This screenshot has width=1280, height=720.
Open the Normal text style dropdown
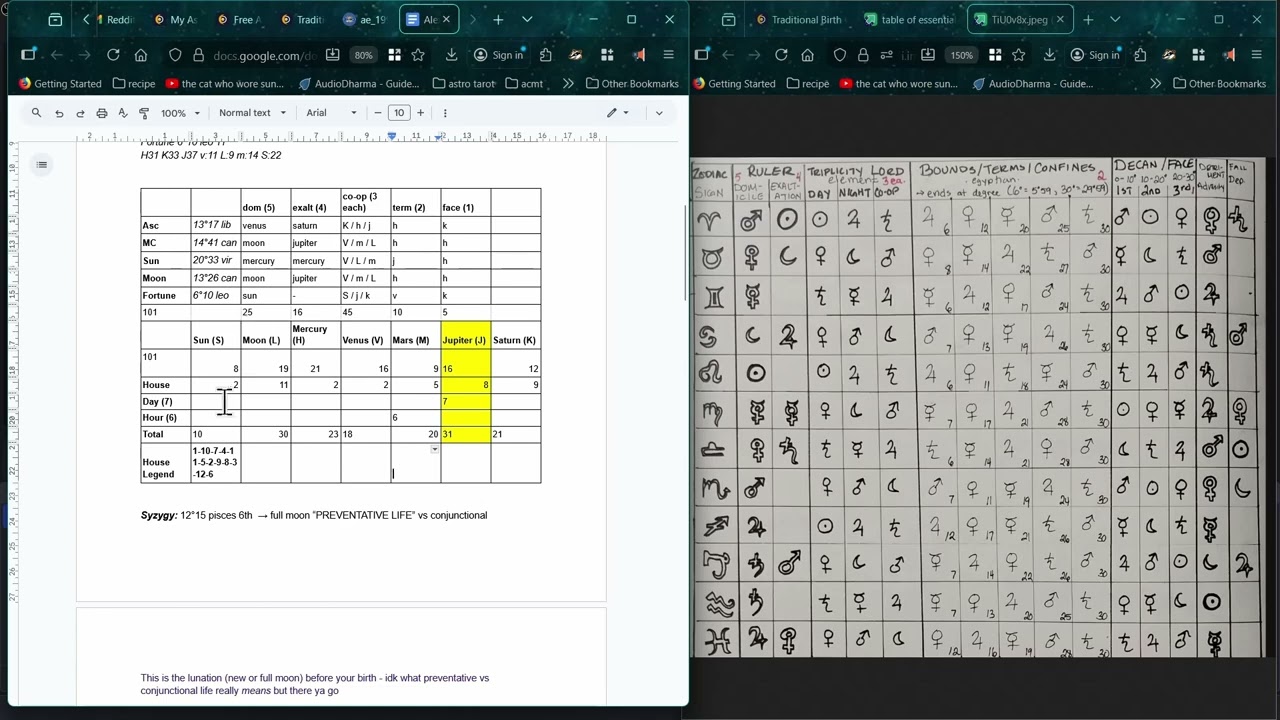tap(252, 113)
